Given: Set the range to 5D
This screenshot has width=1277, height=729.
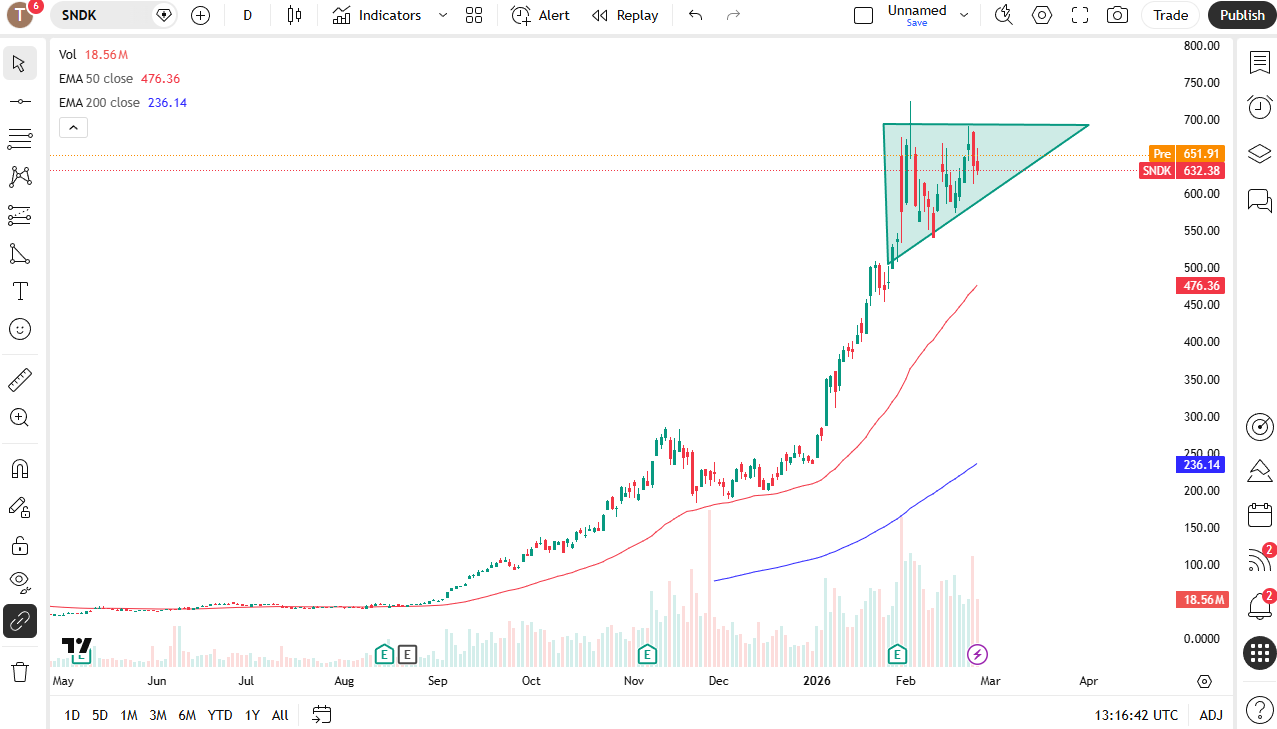Looking at the screenshot, I should [100, 715].
